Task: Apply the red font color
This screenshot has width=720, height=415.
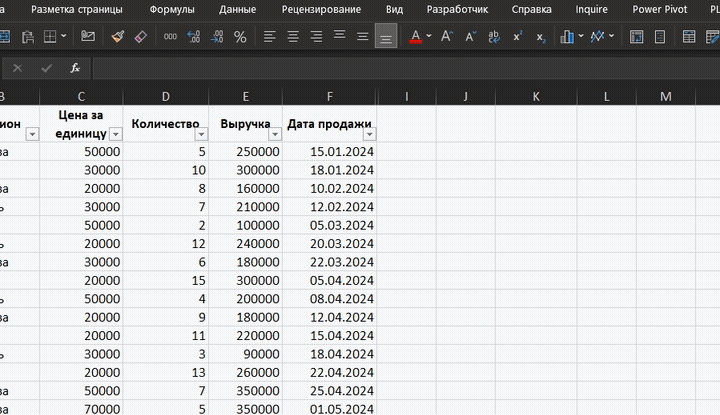Action: pos(416,36)
